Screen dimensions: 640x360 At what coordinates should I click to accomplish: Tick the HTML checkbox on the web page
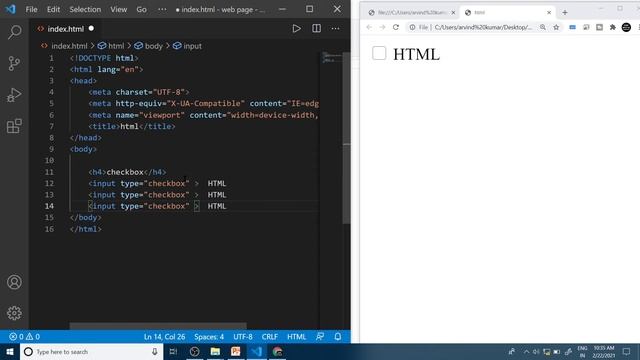(x=379, y=53)
